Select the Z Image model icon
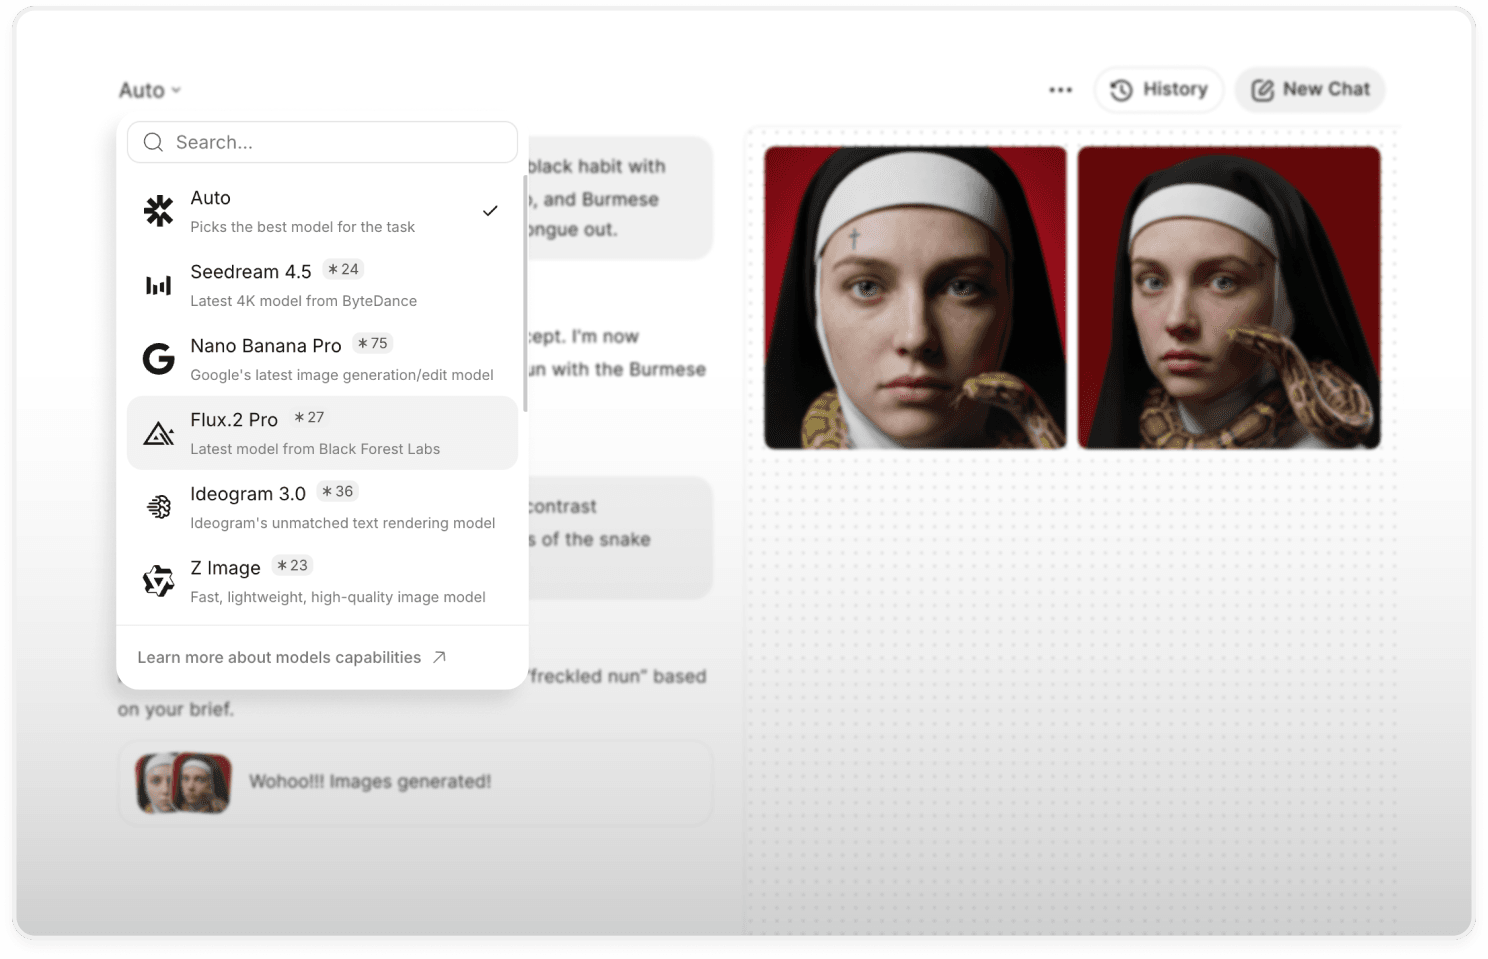Image resolution: width=1488 pixels, height=959 pixels. click(x=158, y=580)
